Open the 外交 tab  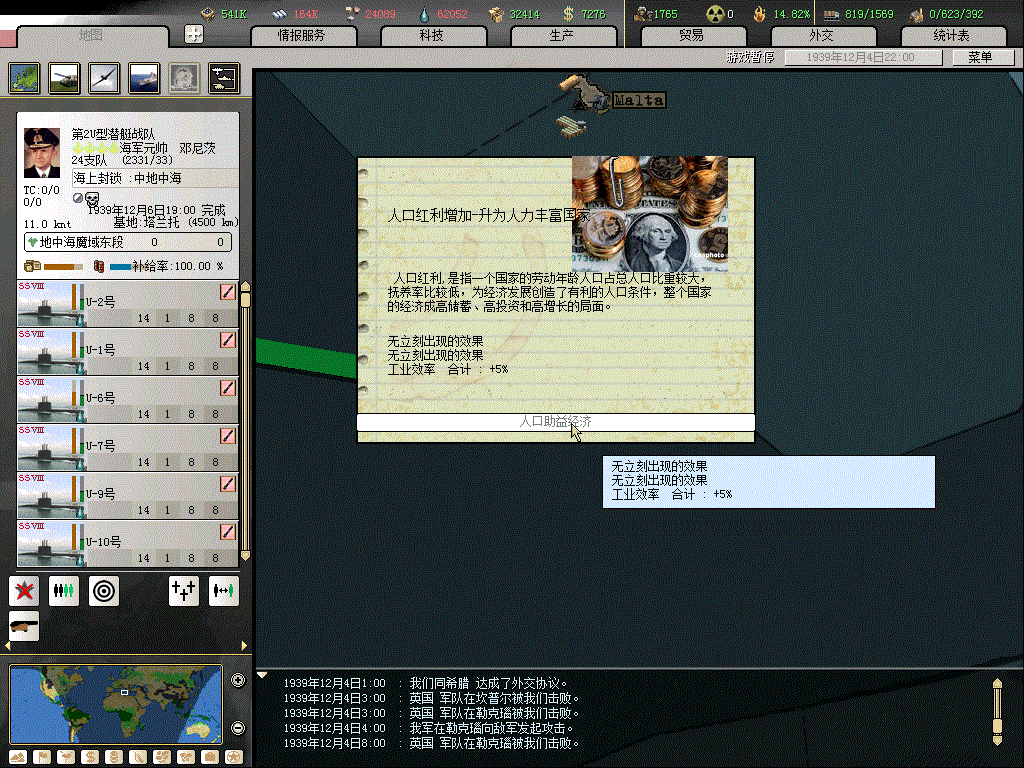click(x=820, y=36)
